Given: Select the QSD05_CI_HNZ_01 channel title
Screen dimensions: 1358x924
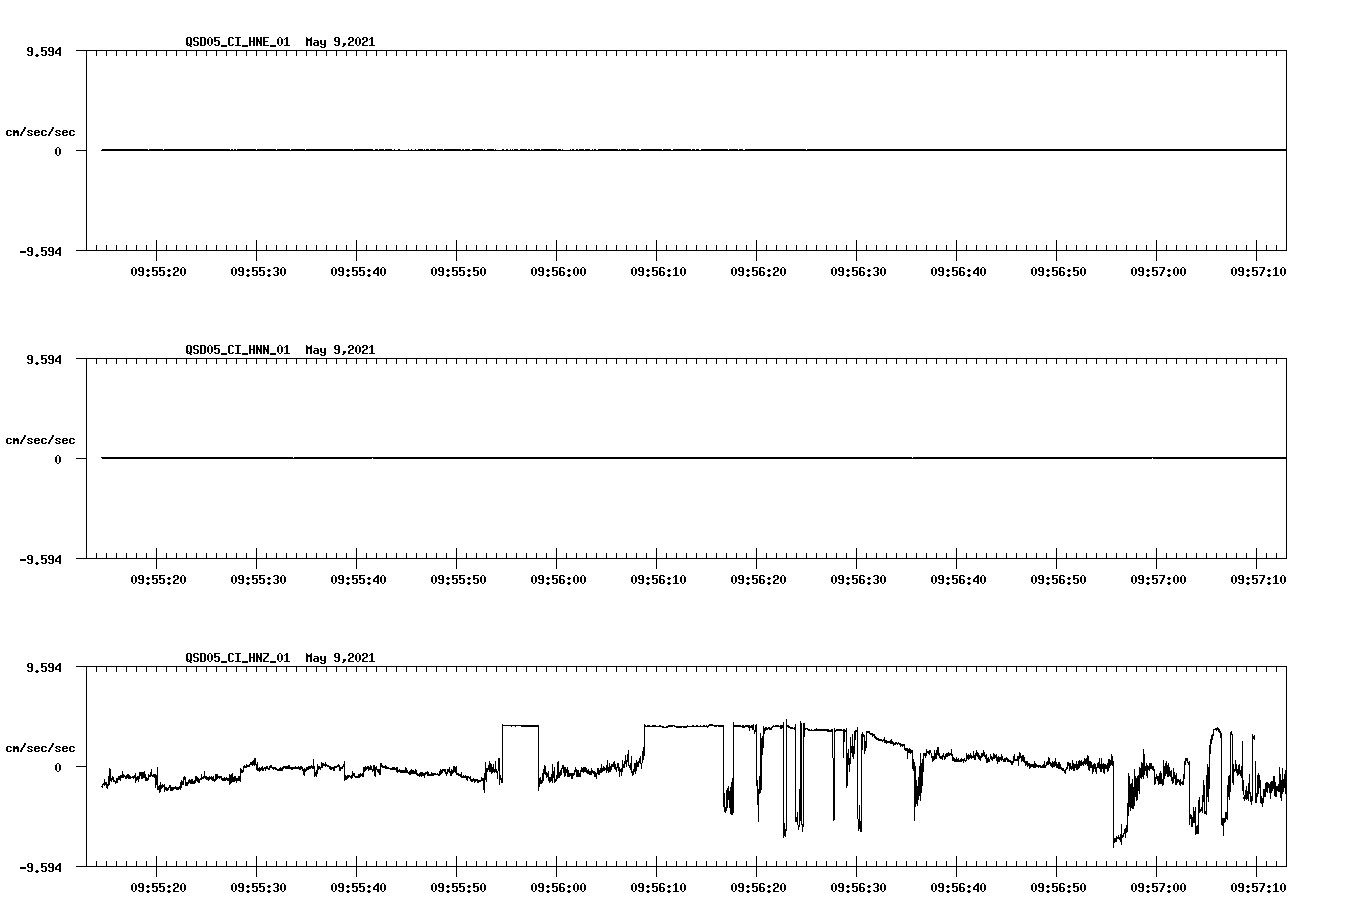Looking at the screenshot, I should (x=237, y=658).
